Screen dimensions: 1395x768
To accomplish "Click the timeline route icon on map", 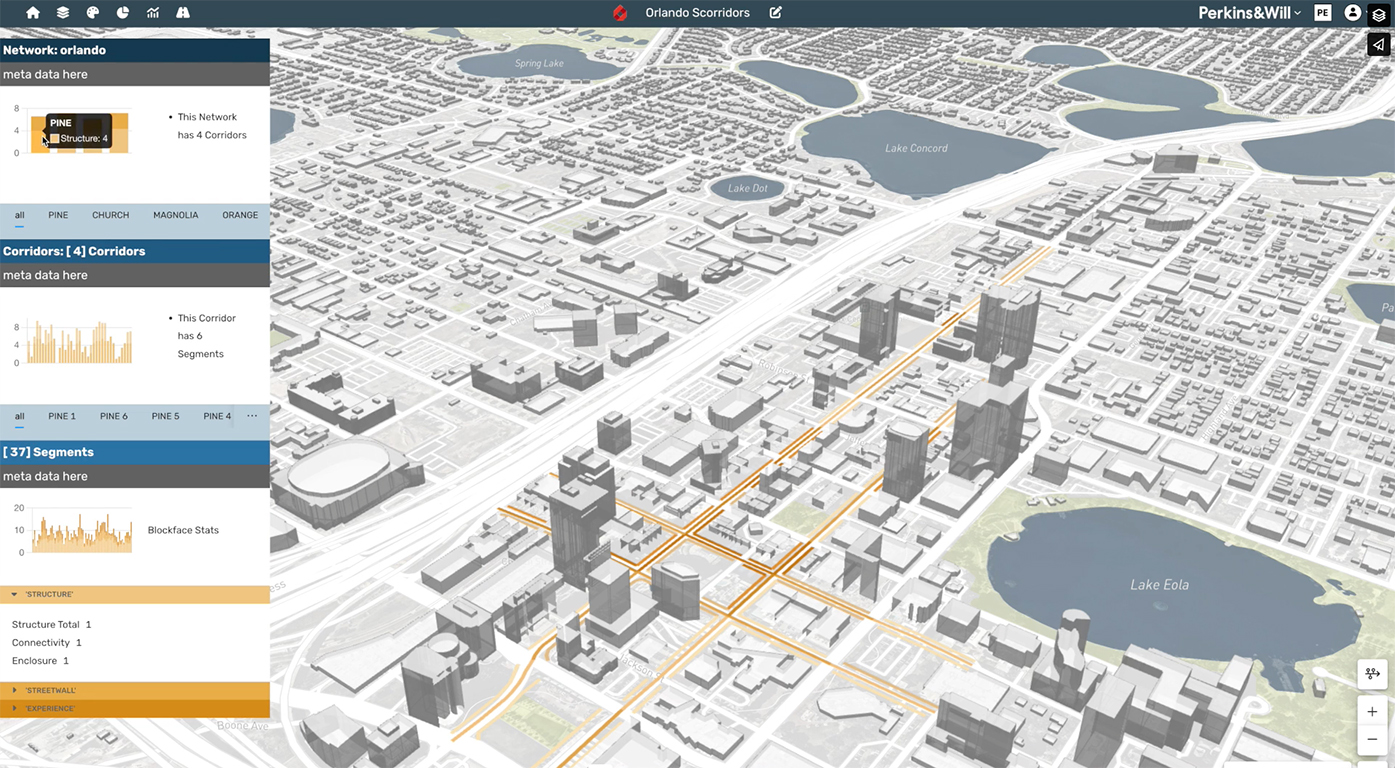I will tap(1371, 675).
